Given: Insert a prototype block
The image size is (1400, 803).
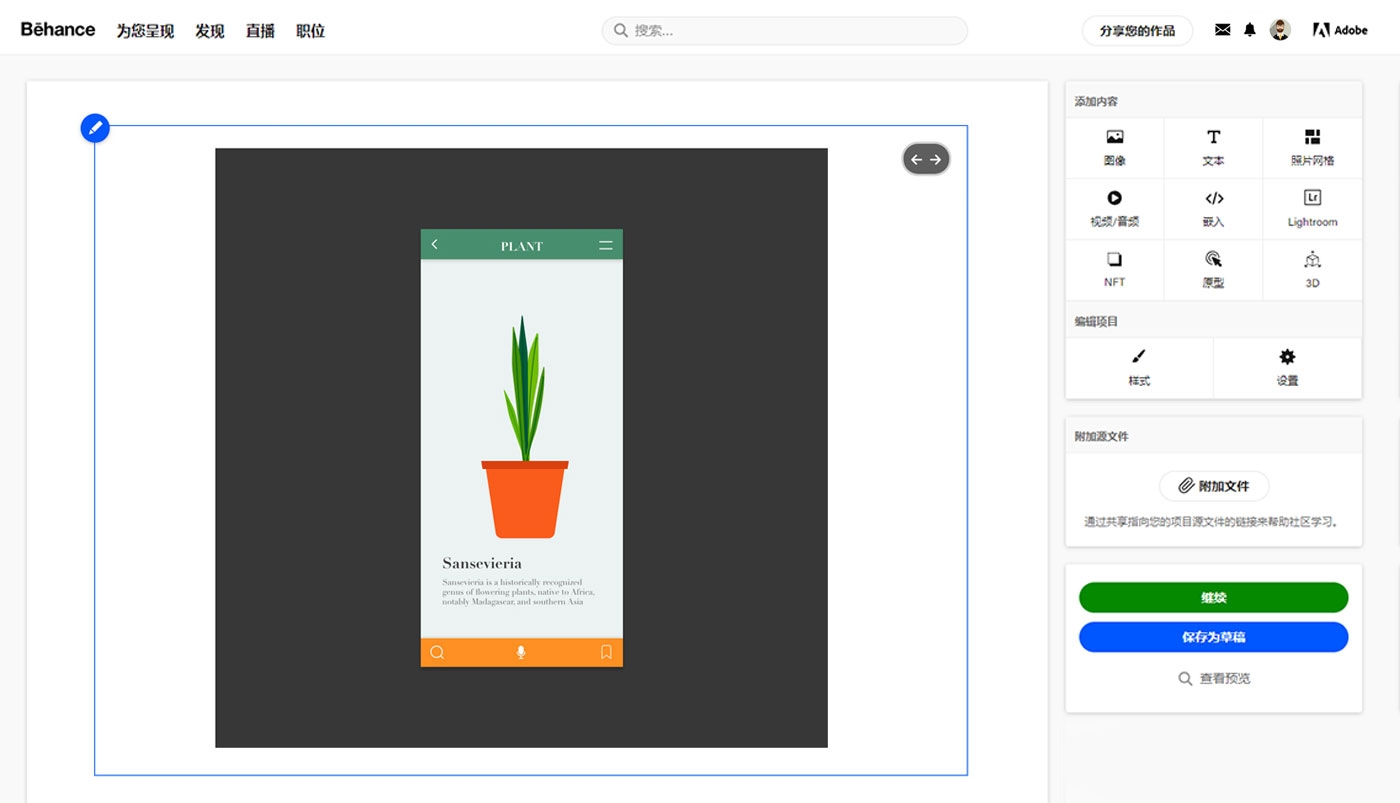Looking at the screenshot, I should 1213,269.
